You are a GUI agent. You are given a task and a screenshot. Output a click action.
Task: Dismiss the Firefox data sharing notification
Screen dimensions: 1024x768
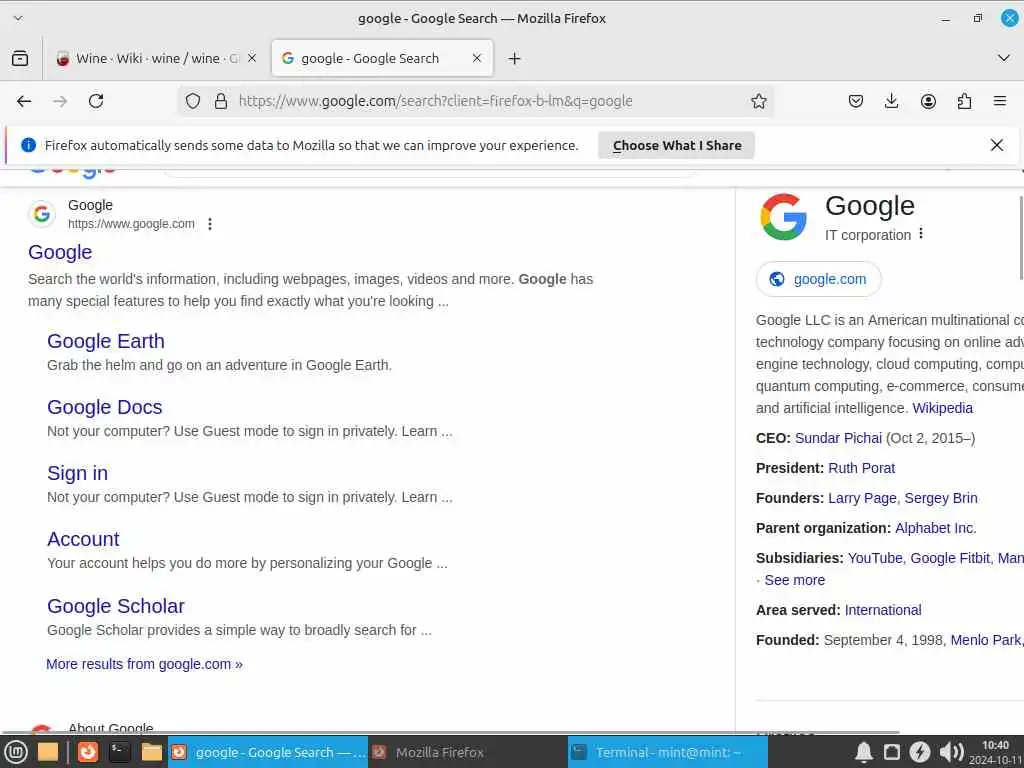tap(997, 145)
